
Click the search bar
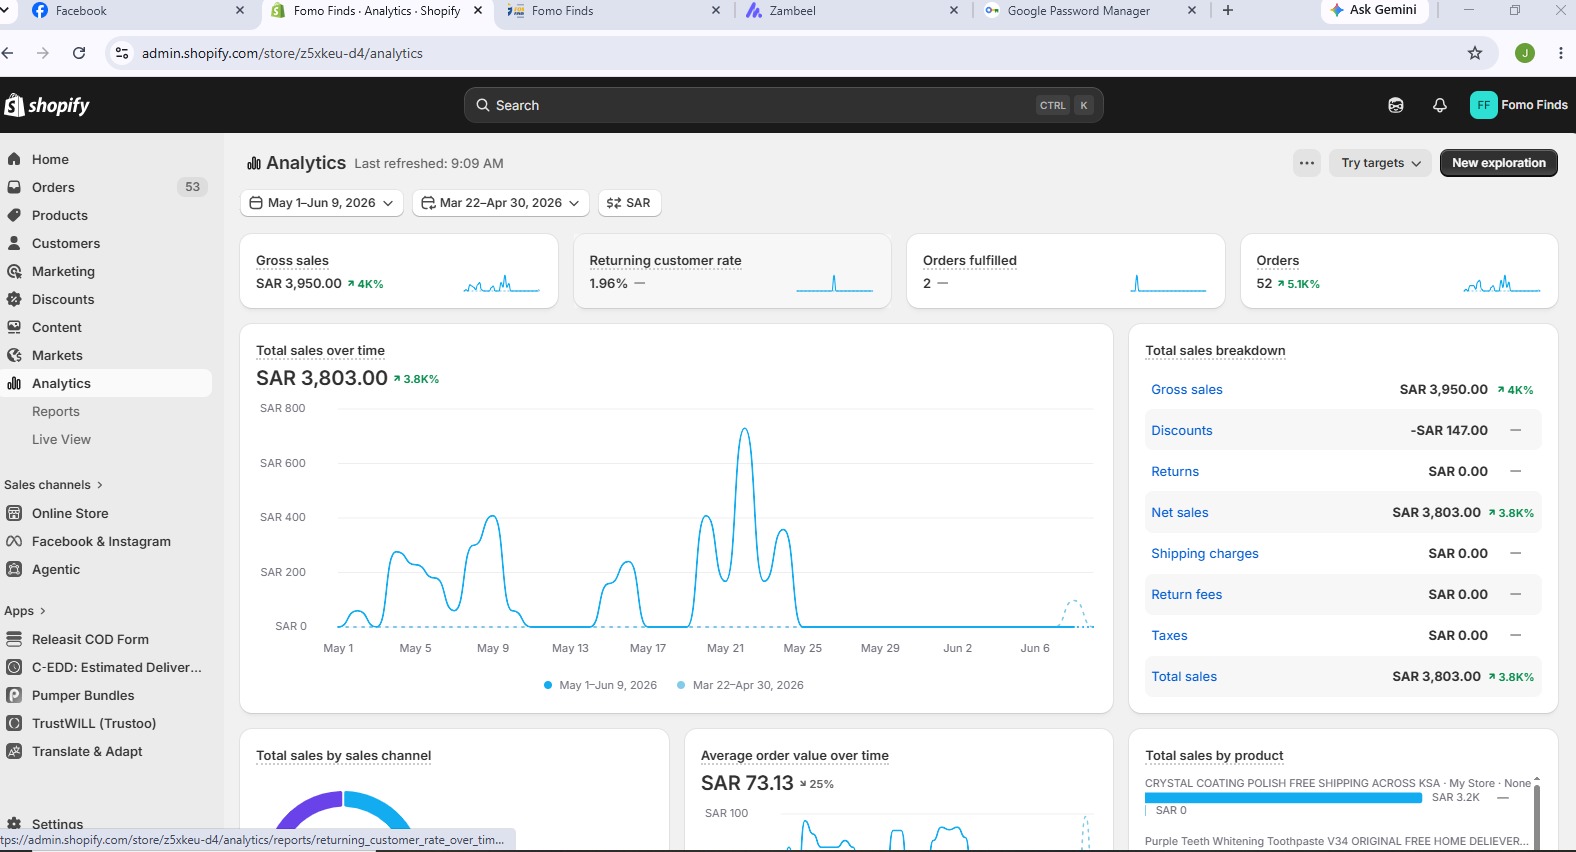pos(783,105)
